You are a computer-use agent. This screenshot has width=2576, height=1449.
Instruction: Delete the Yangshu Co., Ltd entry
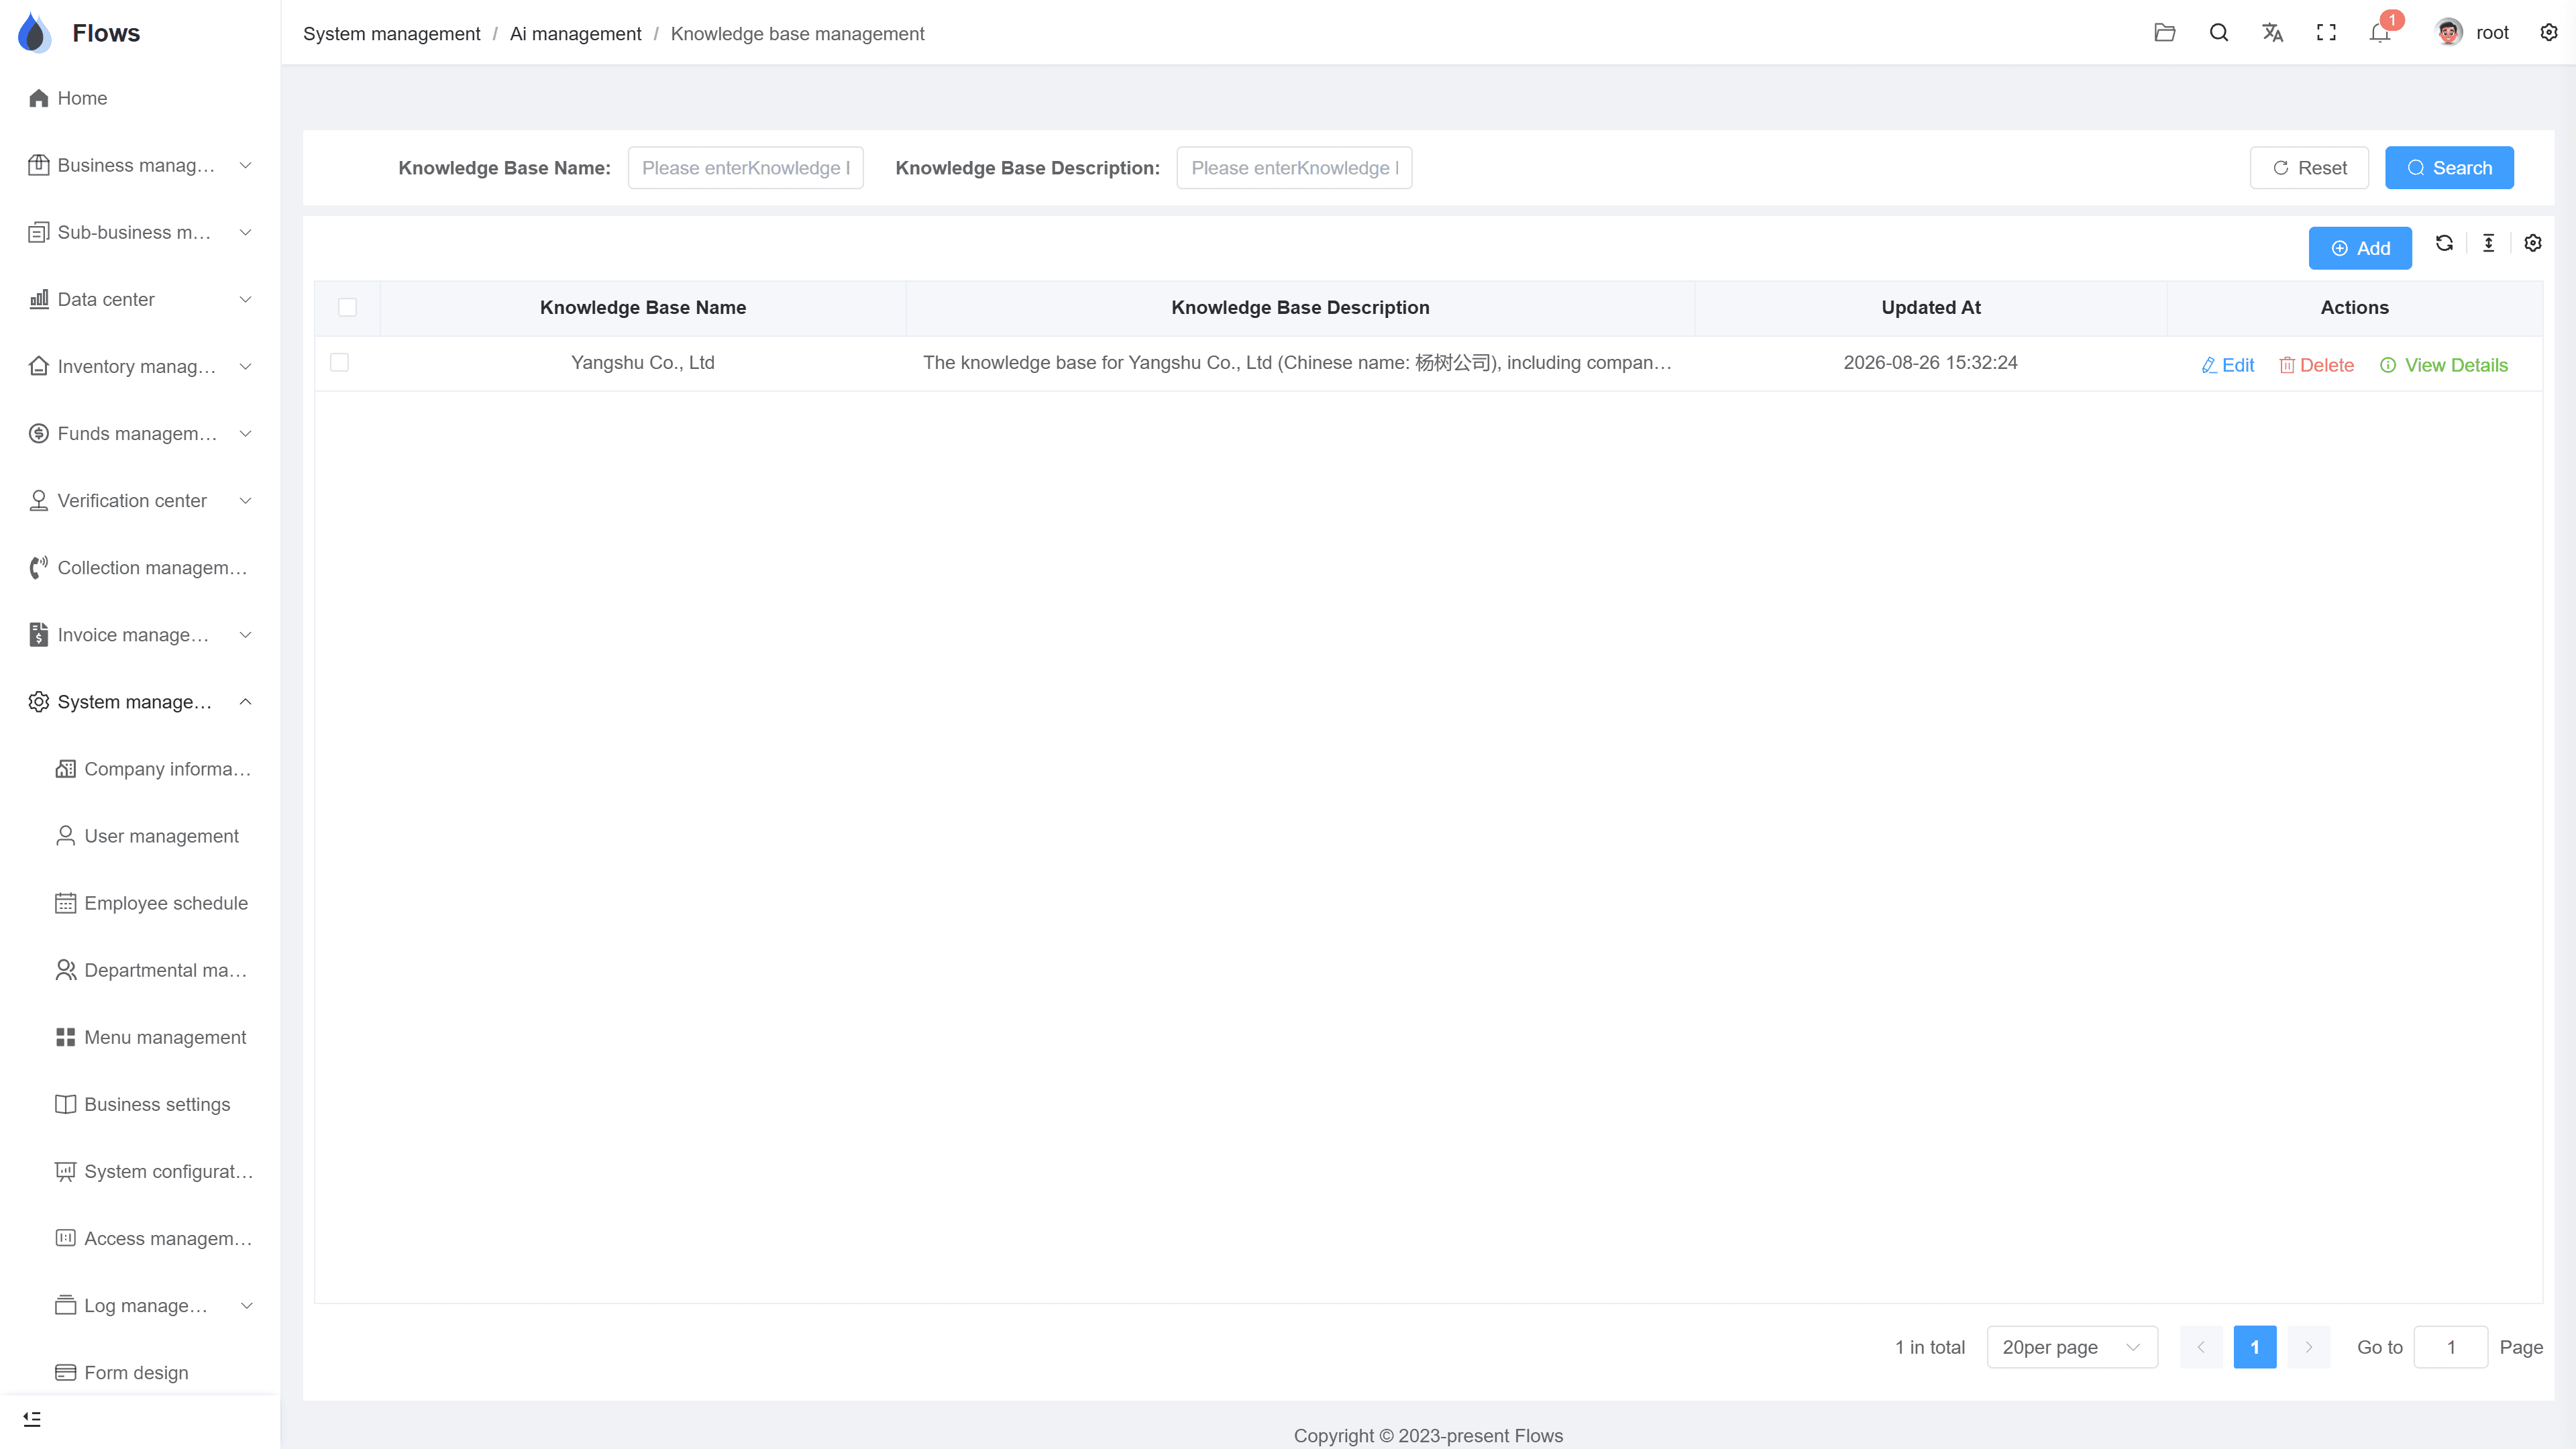(x=2316, y=365)
